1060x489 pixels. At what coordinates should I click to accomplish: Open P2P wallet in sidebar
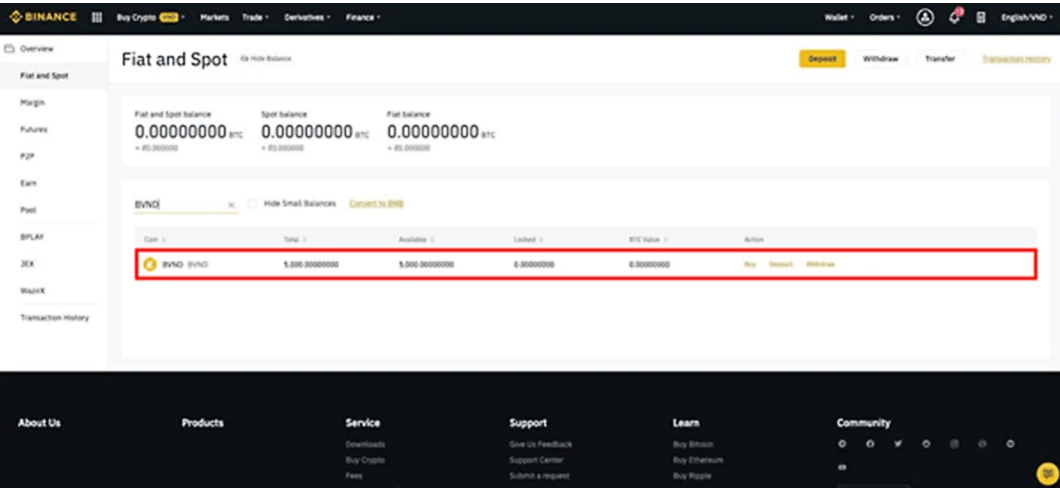point(27,156)
